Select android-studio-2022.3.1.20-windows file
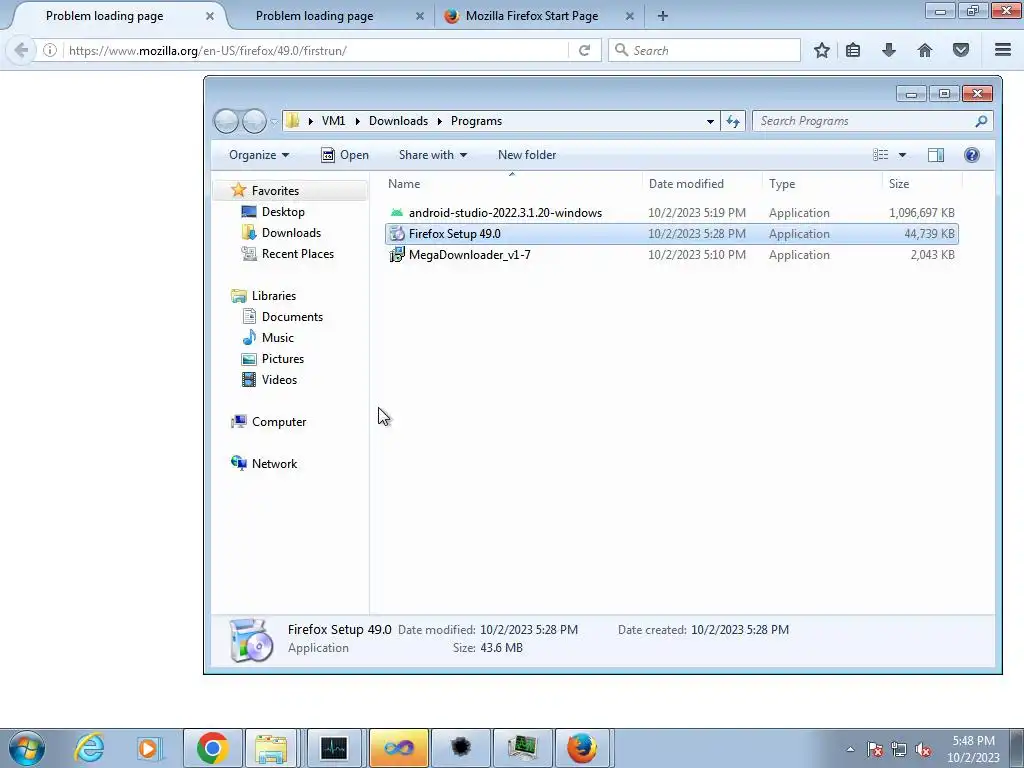 click(x=671, y=213)
